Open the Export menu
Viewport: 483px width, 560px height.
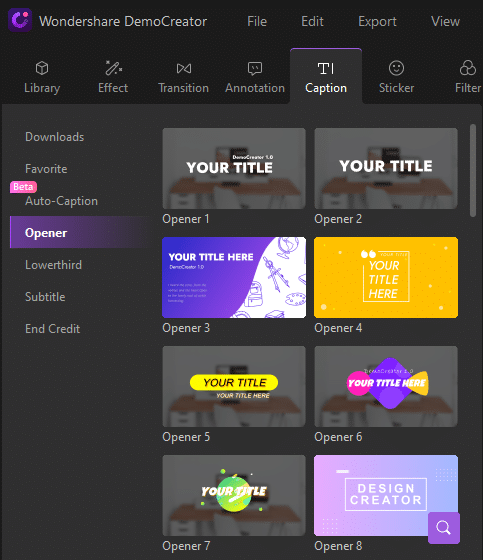377,22
